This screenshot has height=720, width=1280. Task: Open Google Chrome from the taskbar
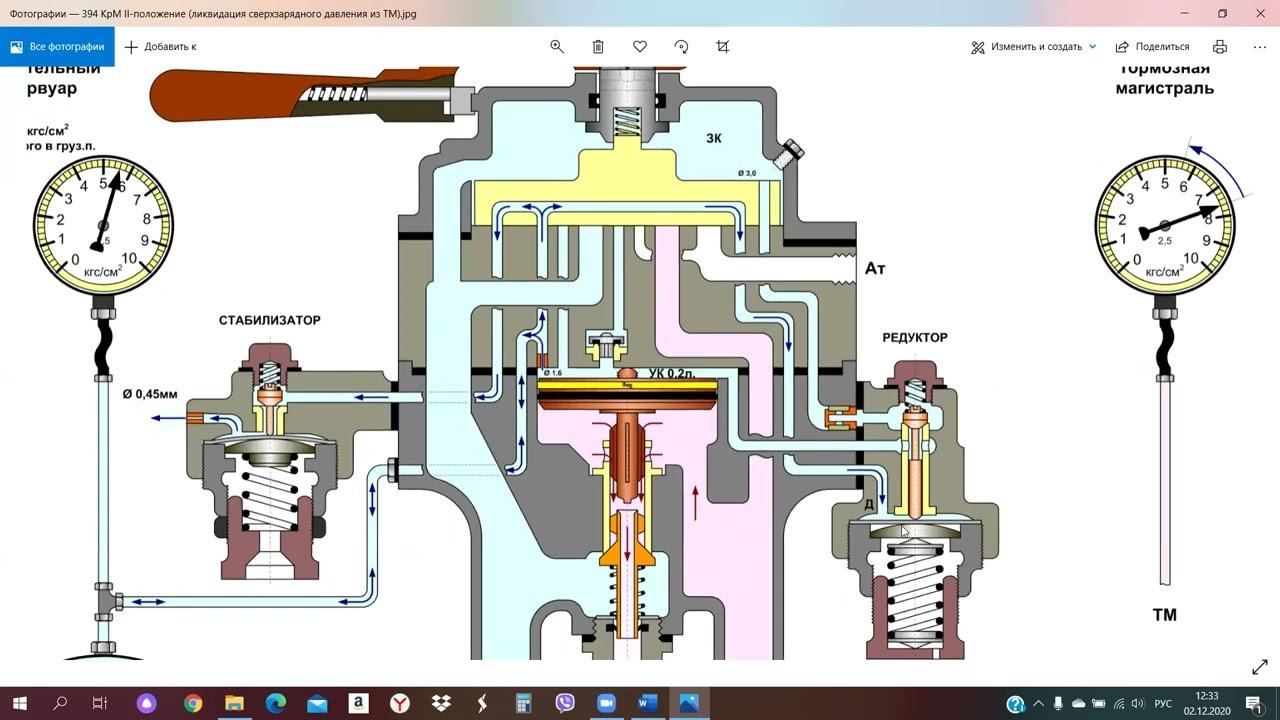coord(192,704)
